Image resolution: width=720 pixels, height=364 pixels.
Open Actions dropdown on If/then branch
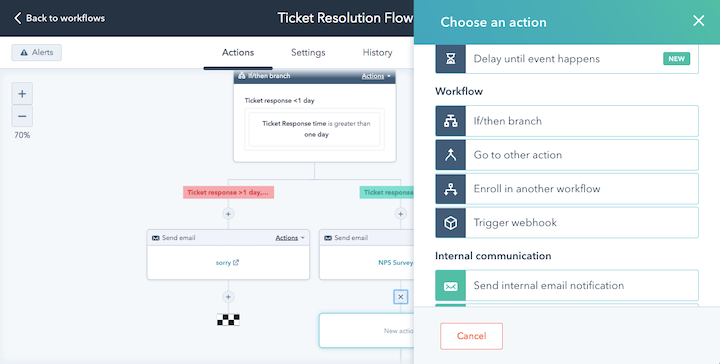[x=376, y=76]
